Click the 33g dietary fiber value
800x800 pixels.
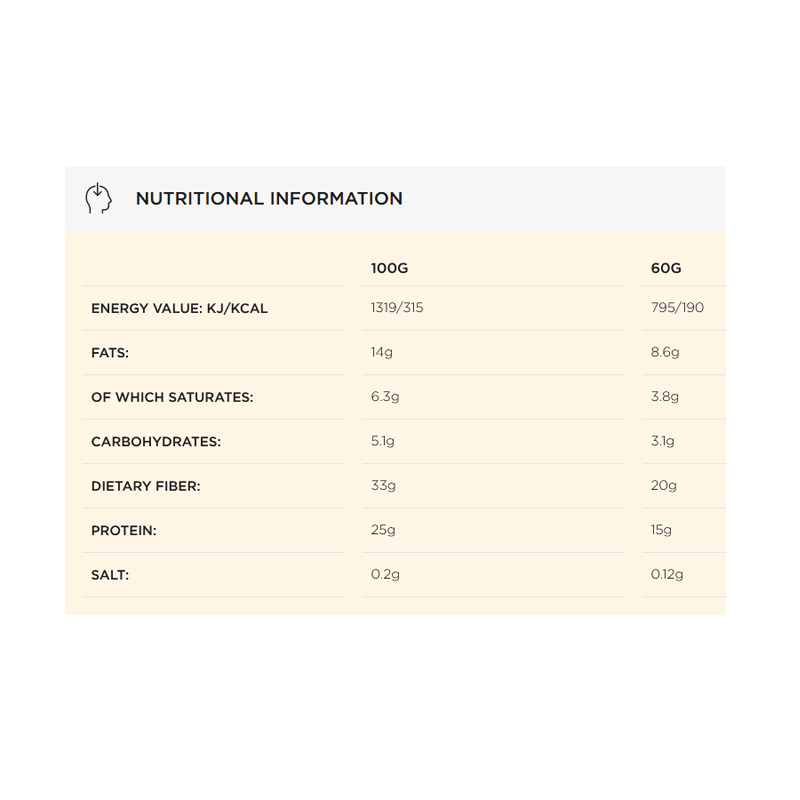click(x=383, y=486)
